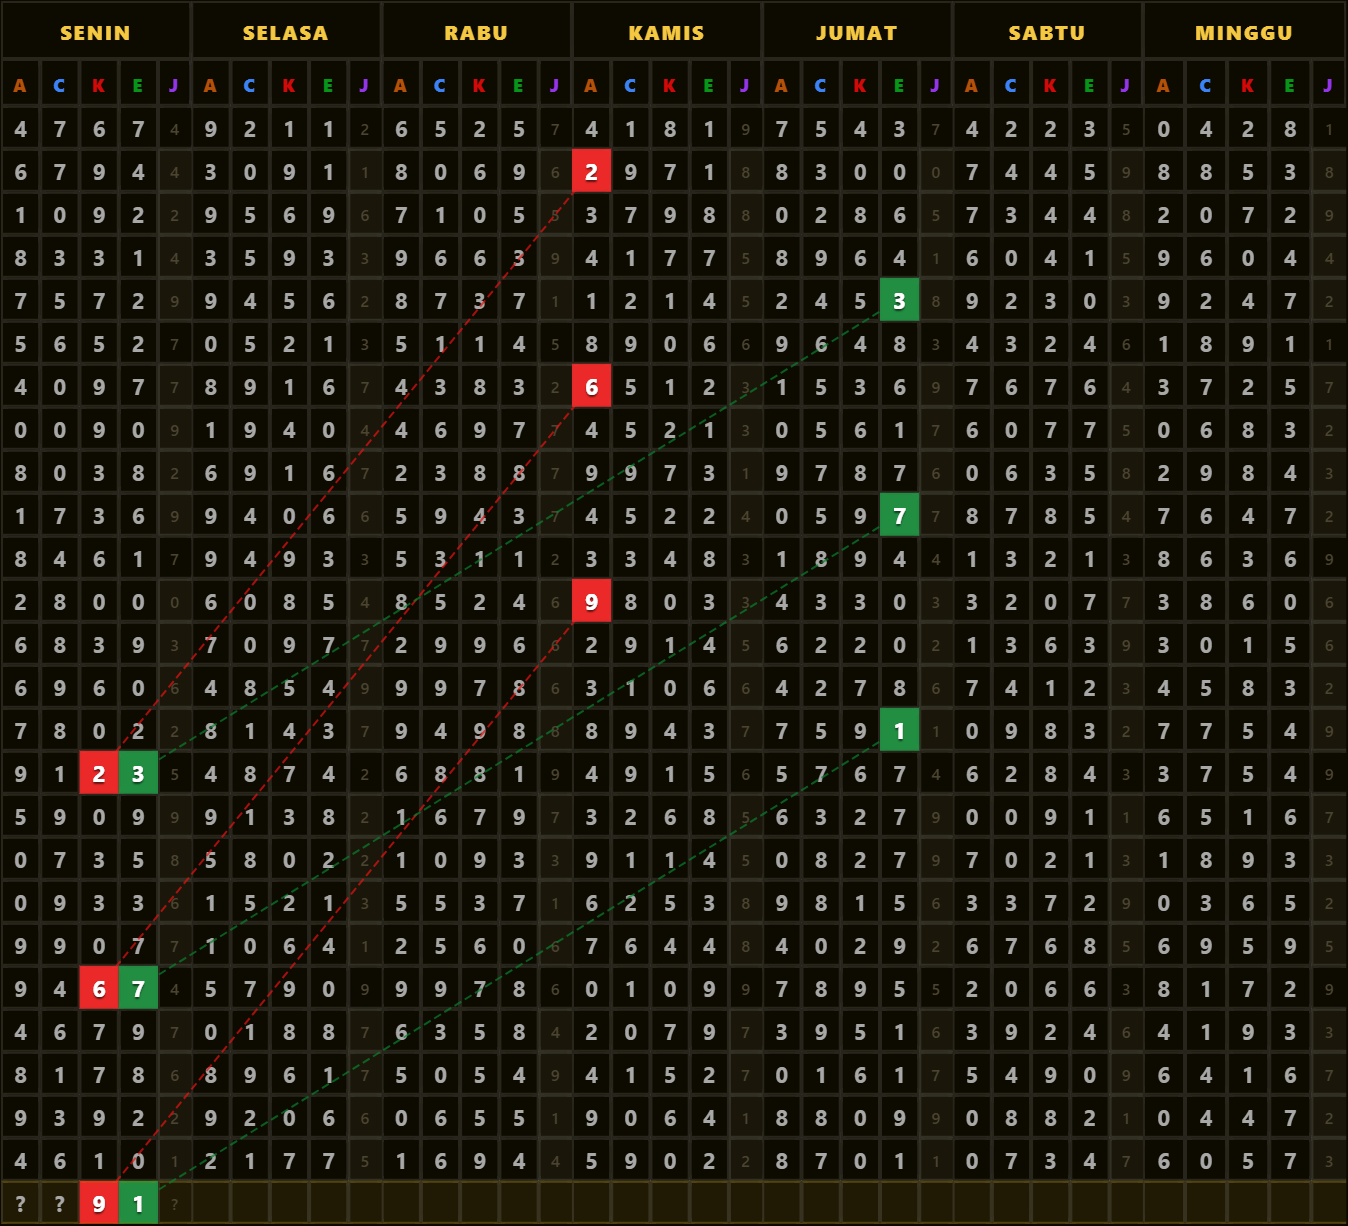Select the SENIN day header
Image resolution: width=1348 pixels, height=1226 pixels.
click(95, 32)
